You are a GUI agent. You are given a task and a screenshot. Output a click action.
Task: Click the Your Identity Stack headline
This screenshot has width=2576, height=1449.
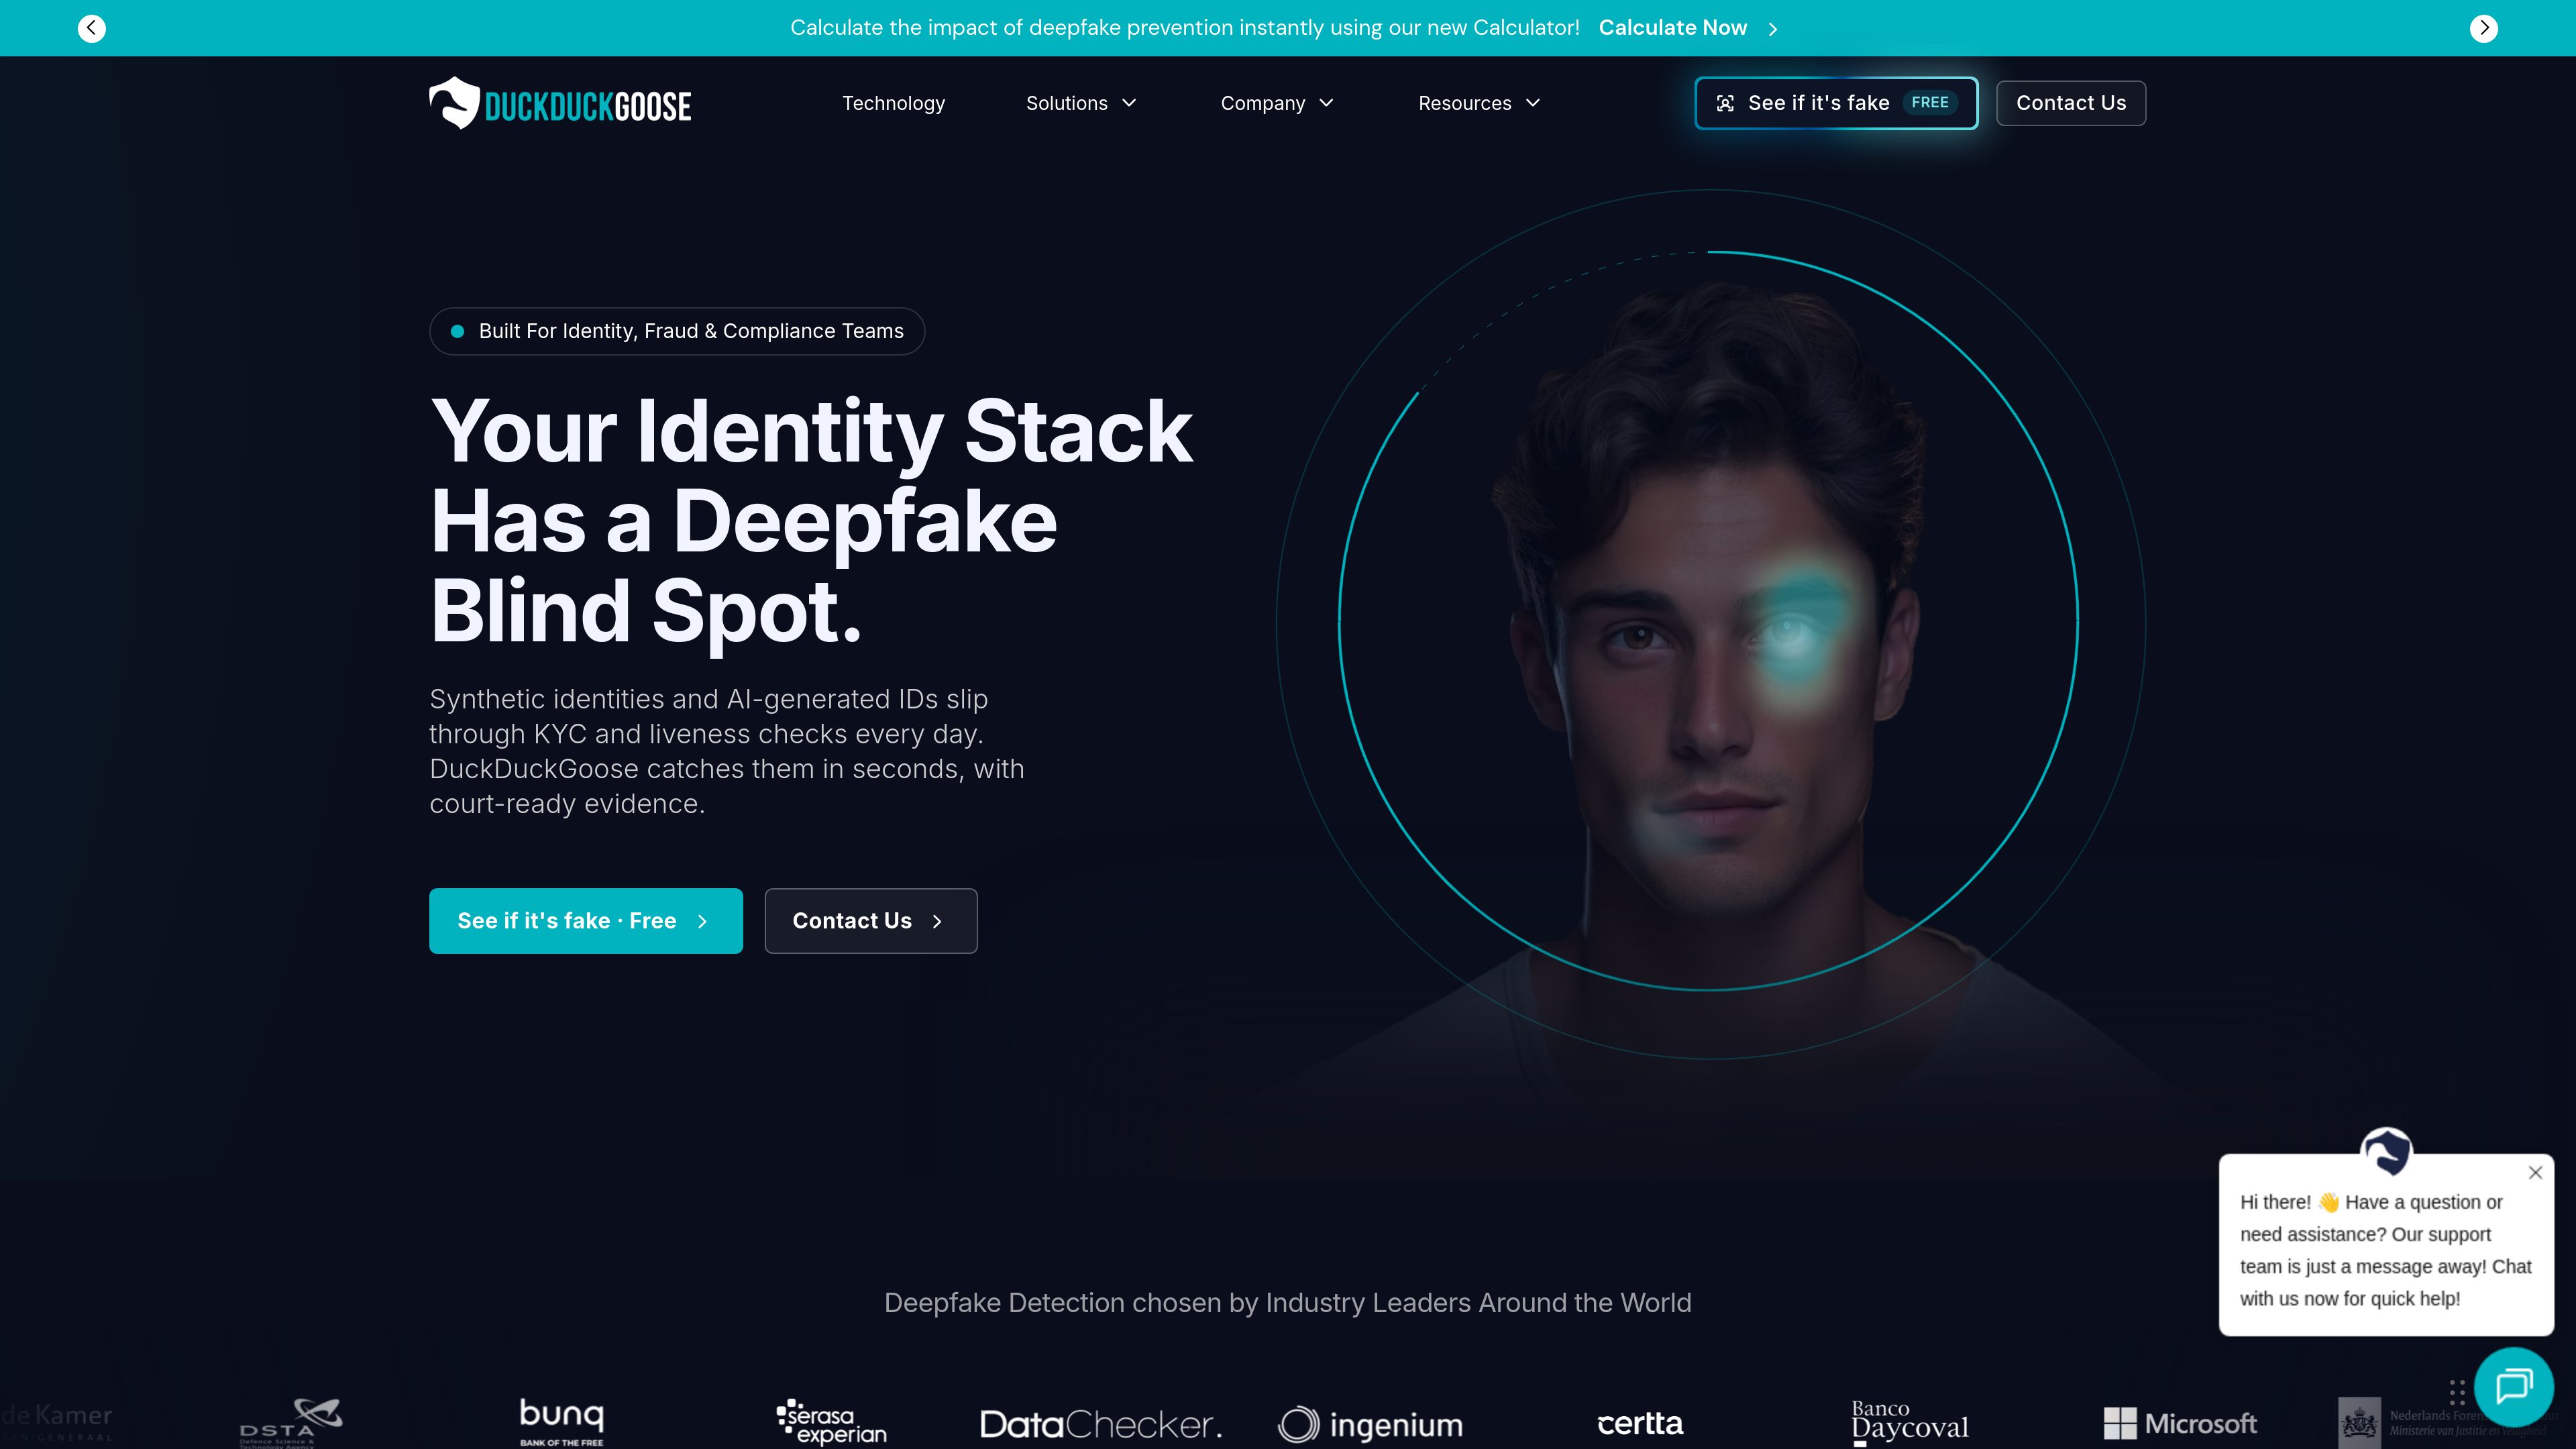(811, 520)
